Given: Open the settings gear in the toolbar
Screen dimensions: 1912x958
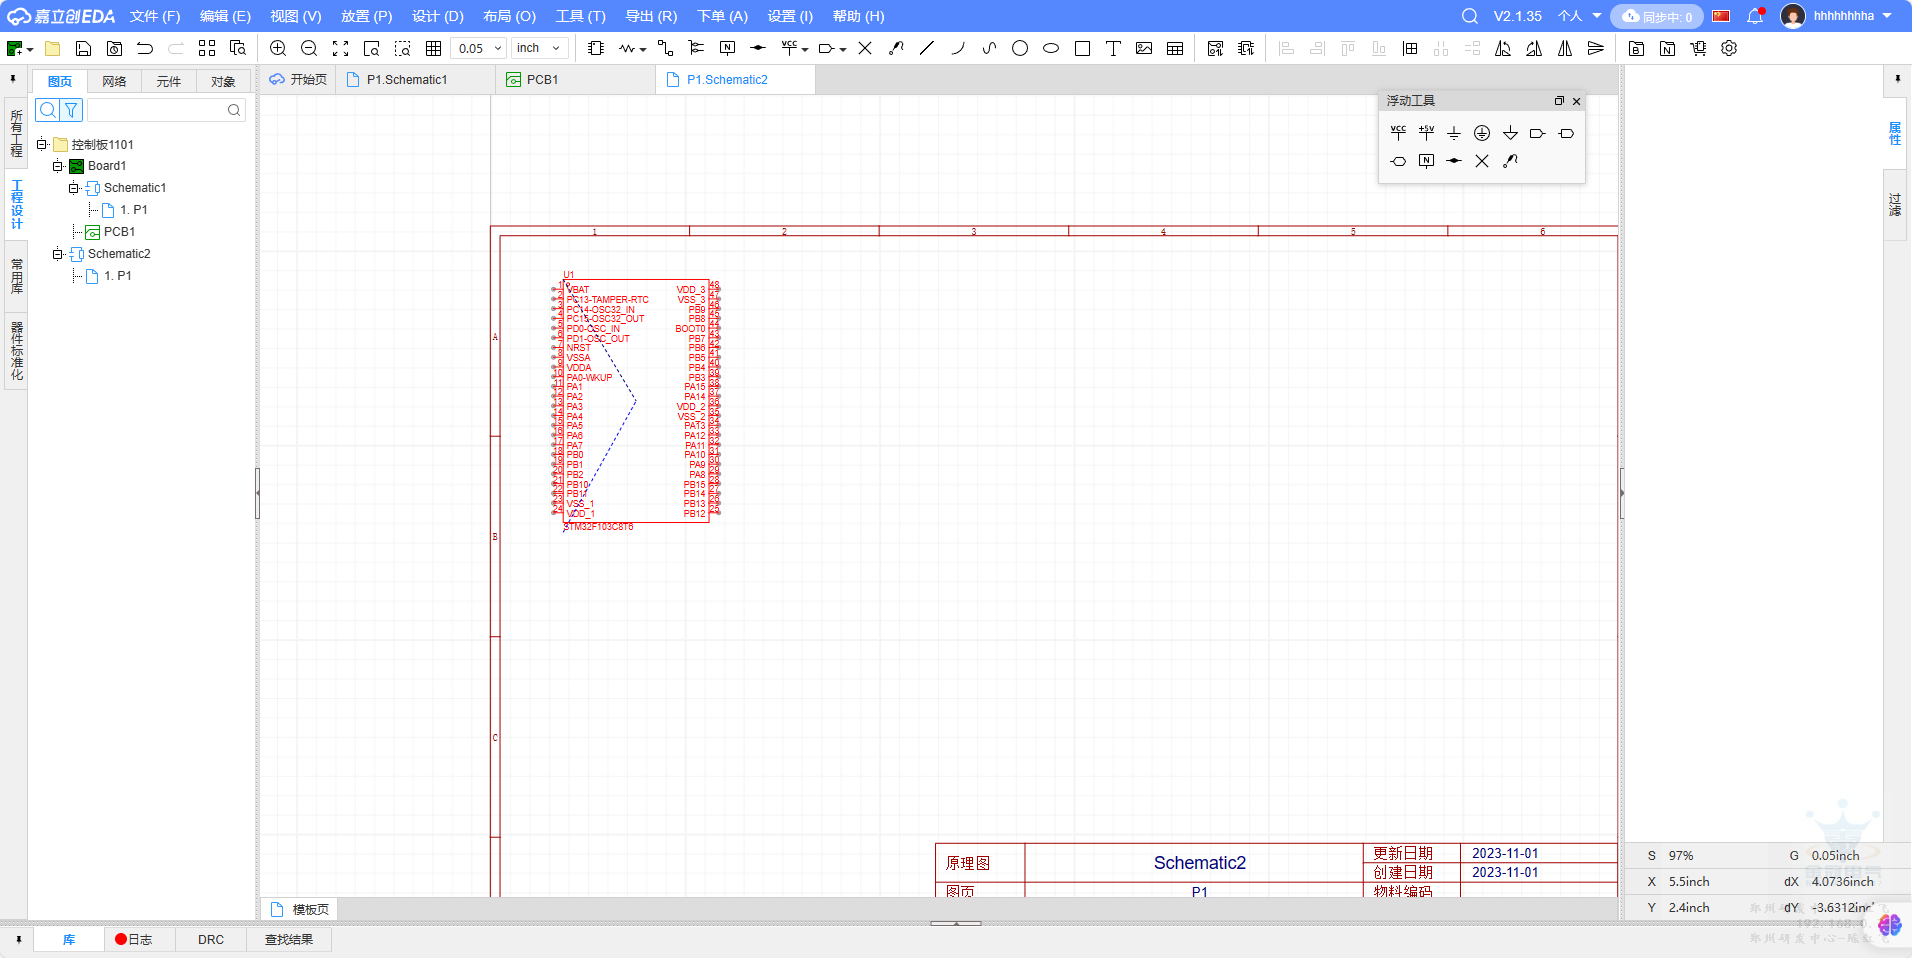Looking at the screenshot, I should point(1729,48).
